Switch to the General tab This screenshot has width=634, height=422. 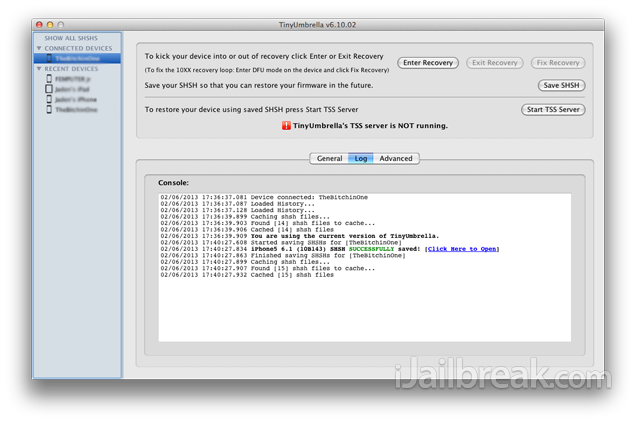tap(329, 158)
